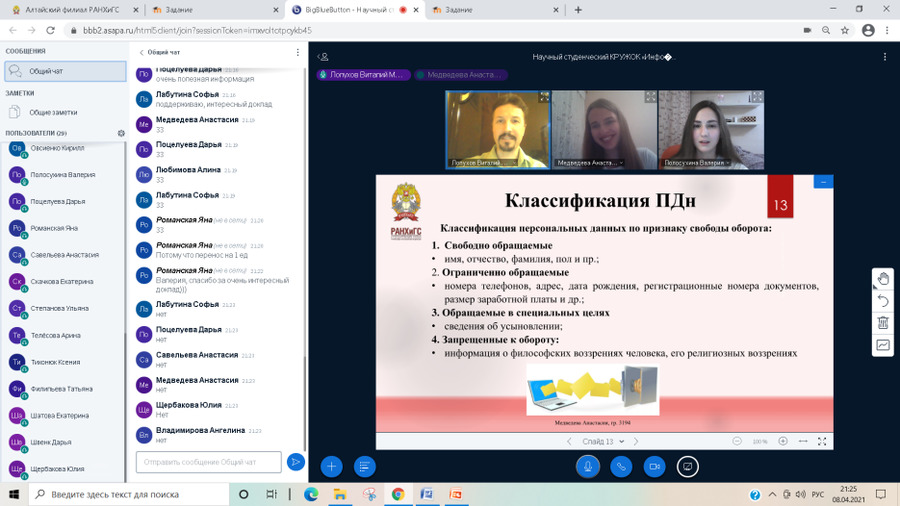Image resolution: width=900 pixels, height=506 pixels.
Task: Toggle the webcam share button
Action: click(x=654, y=466)
